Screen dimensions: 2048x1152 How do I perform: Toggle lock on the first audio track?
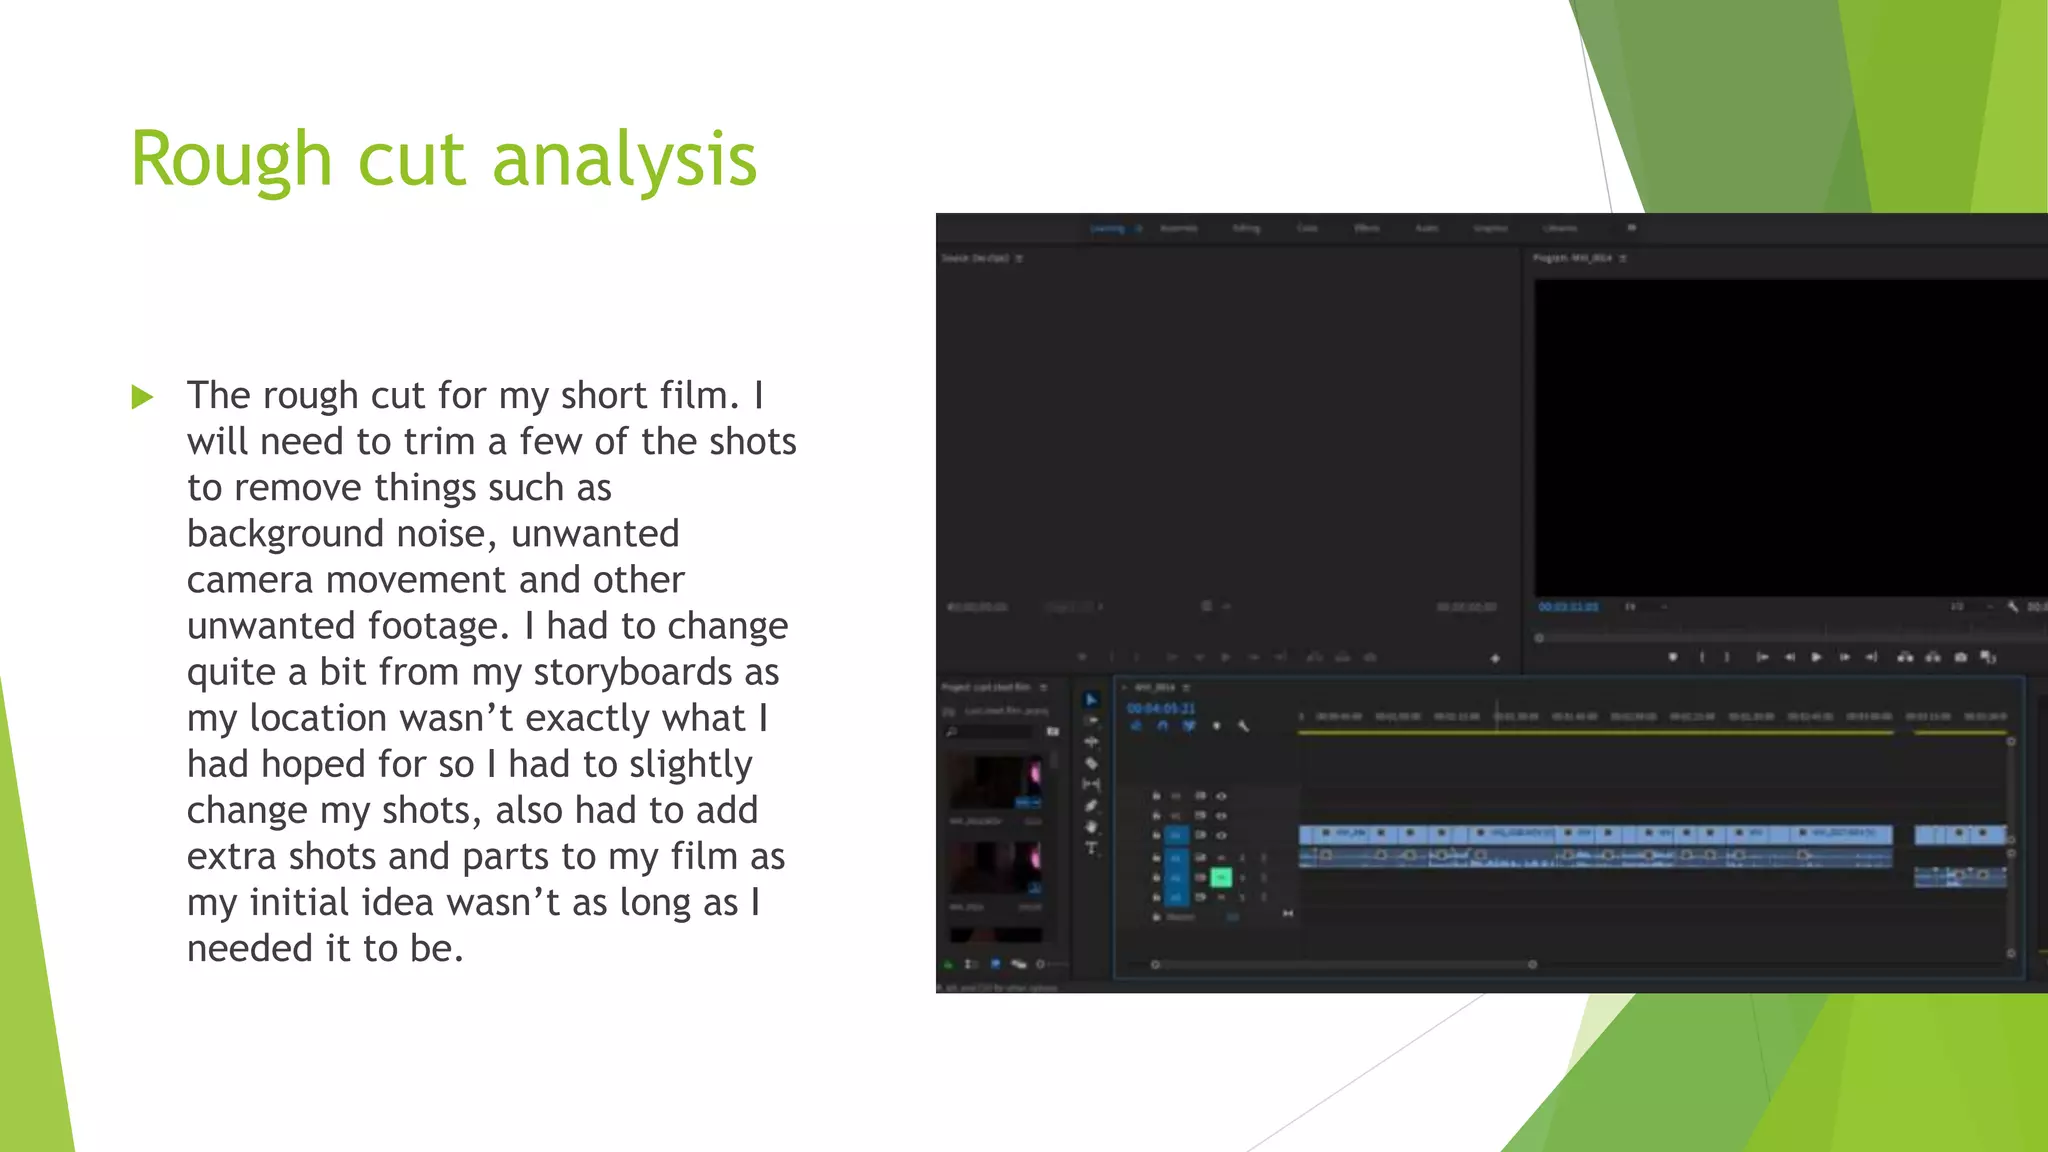(1156, 858)
